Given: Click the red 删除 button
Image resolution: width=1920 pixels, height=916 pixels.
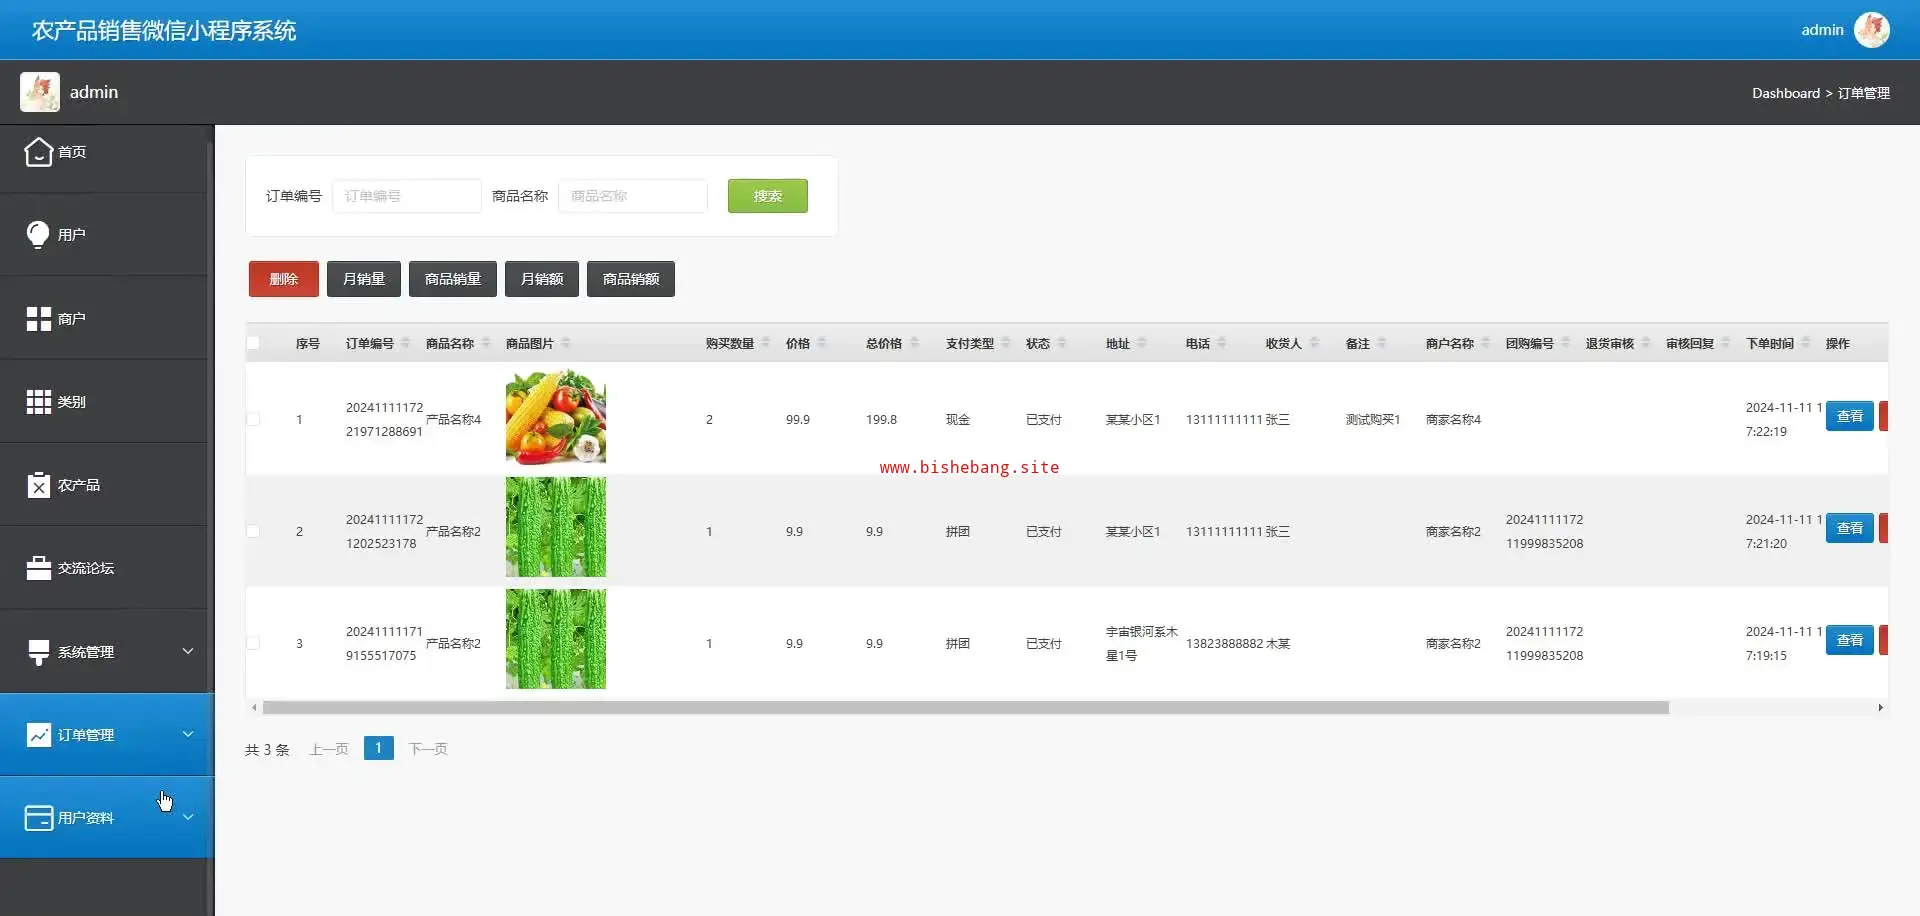Looking at the screenshot, I should coord(284,279).
